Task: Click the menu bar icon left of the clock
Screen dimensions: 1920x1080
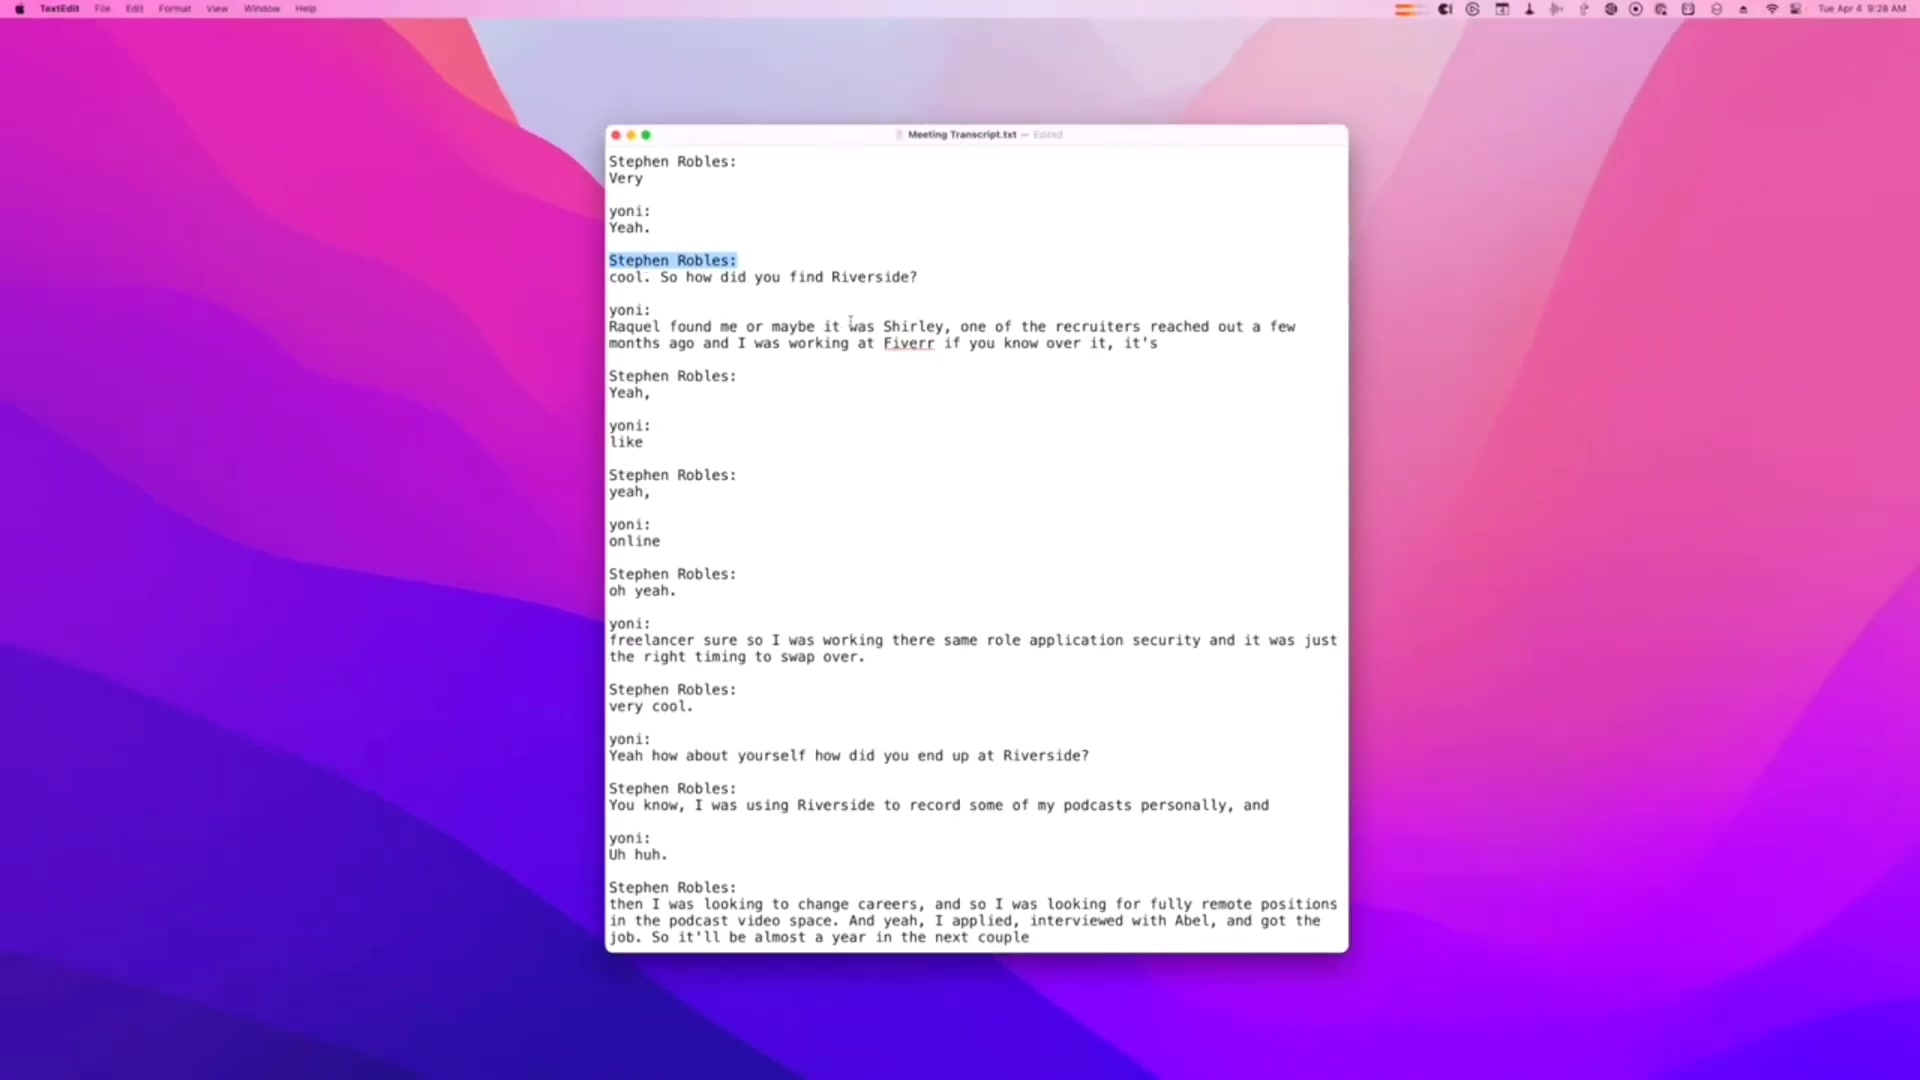Action: pyautogui.click(x=1796, y=9)
